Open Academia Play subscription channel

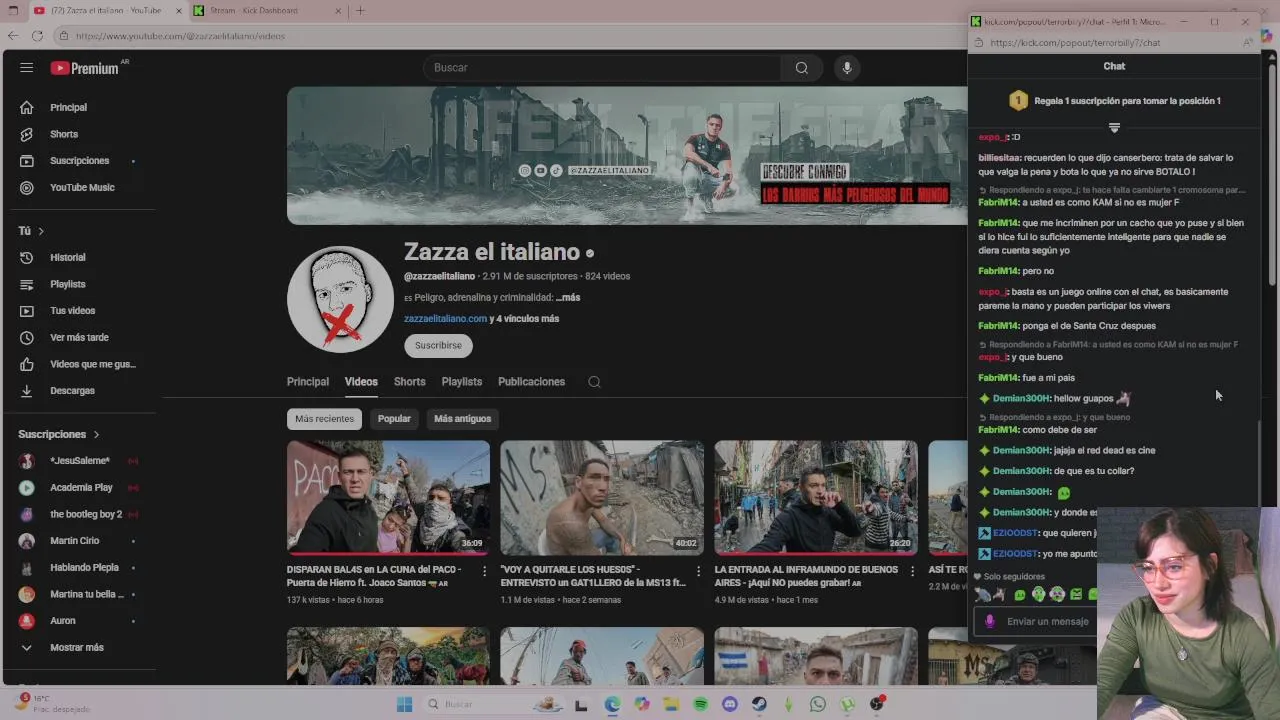coord(79,488)
